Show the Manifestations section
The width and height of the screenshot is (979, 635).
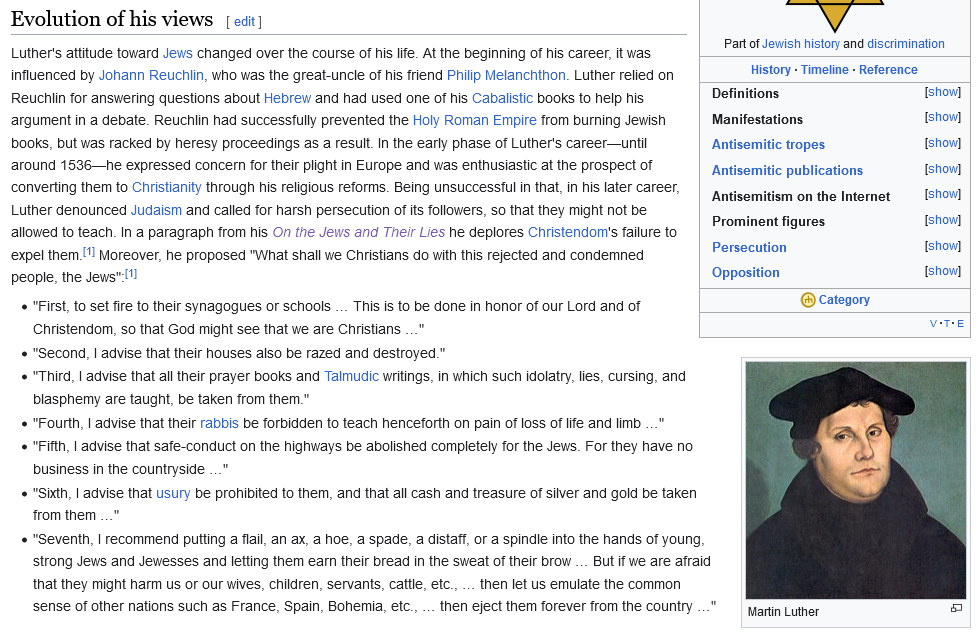point(942,118)
